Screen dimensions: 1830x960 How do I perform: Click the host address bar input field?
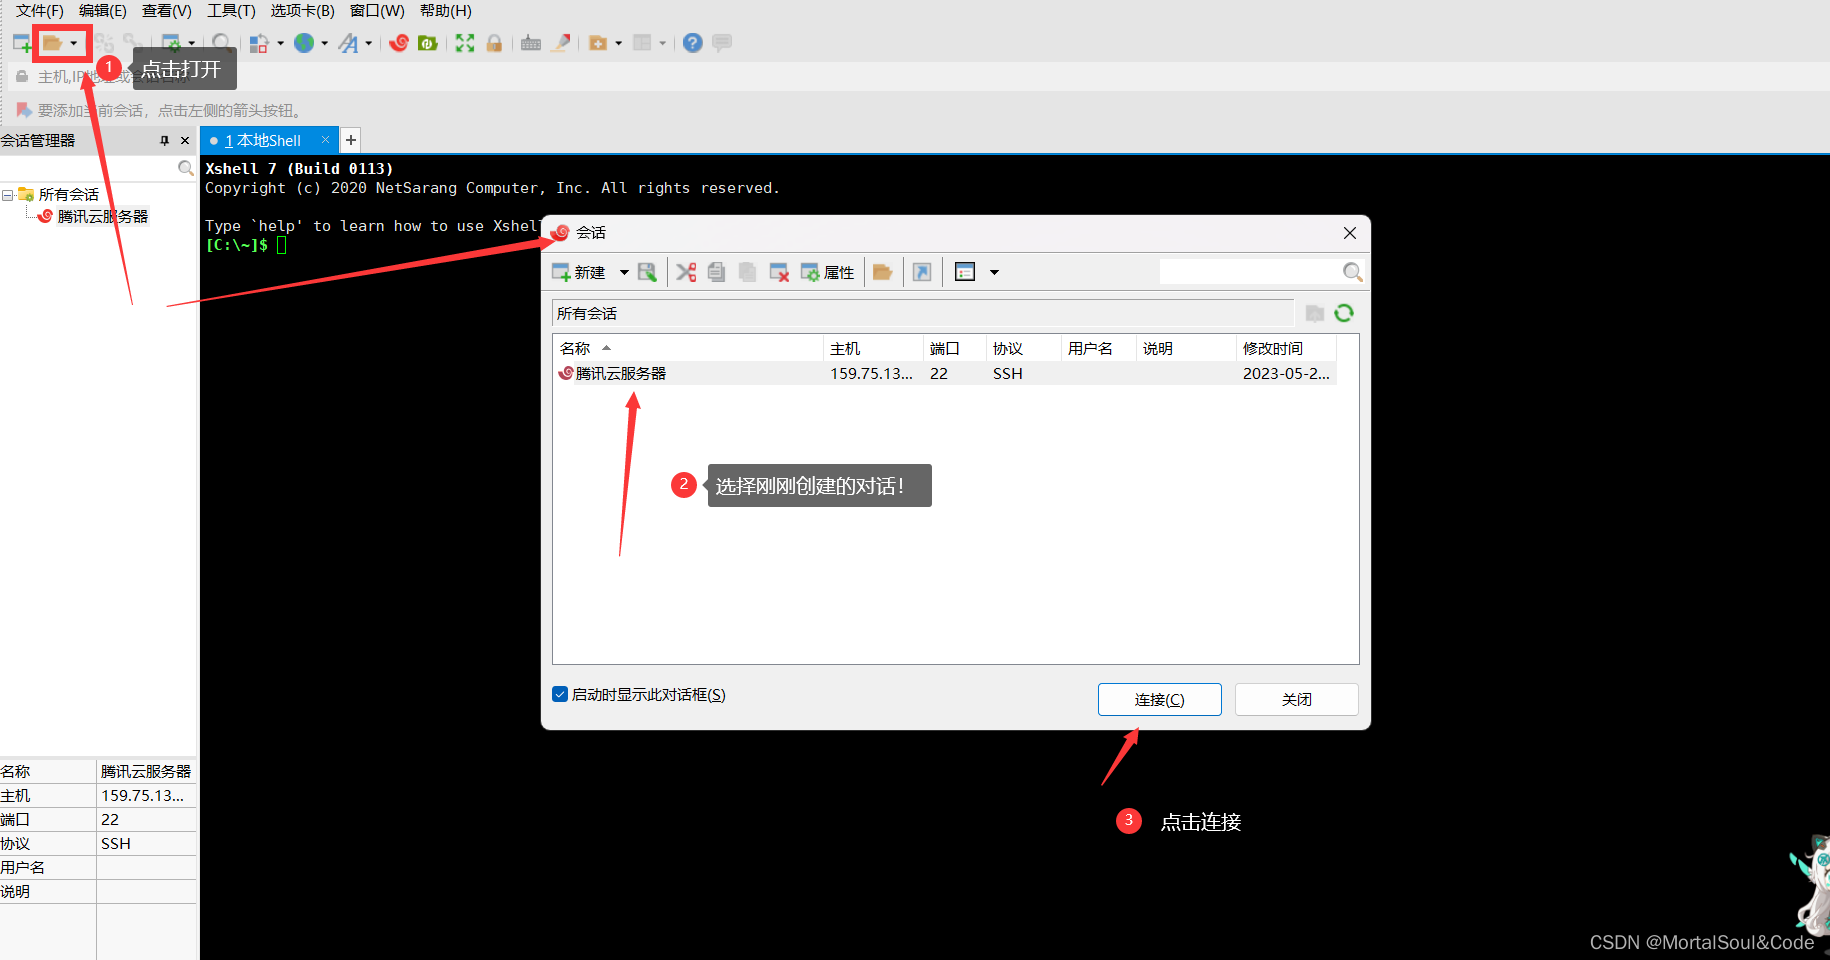[x=920, y=77]
